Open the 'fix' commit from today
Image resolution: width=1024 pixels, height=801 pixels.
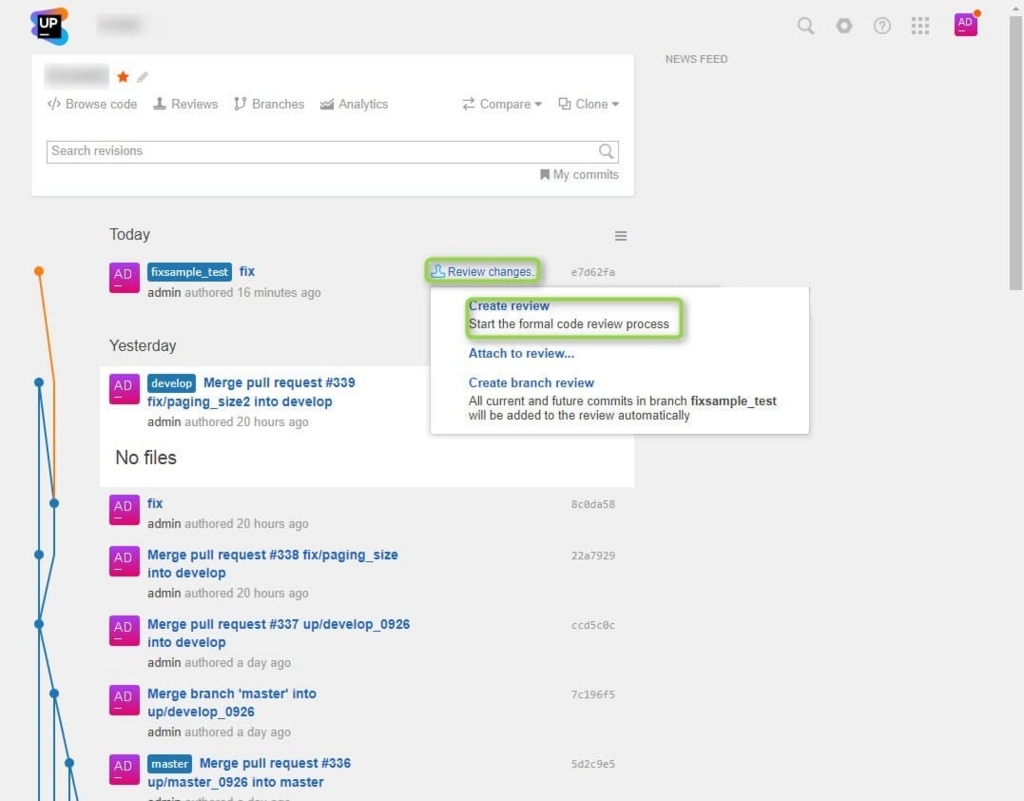pyautogui.click(x=247, y=272)
